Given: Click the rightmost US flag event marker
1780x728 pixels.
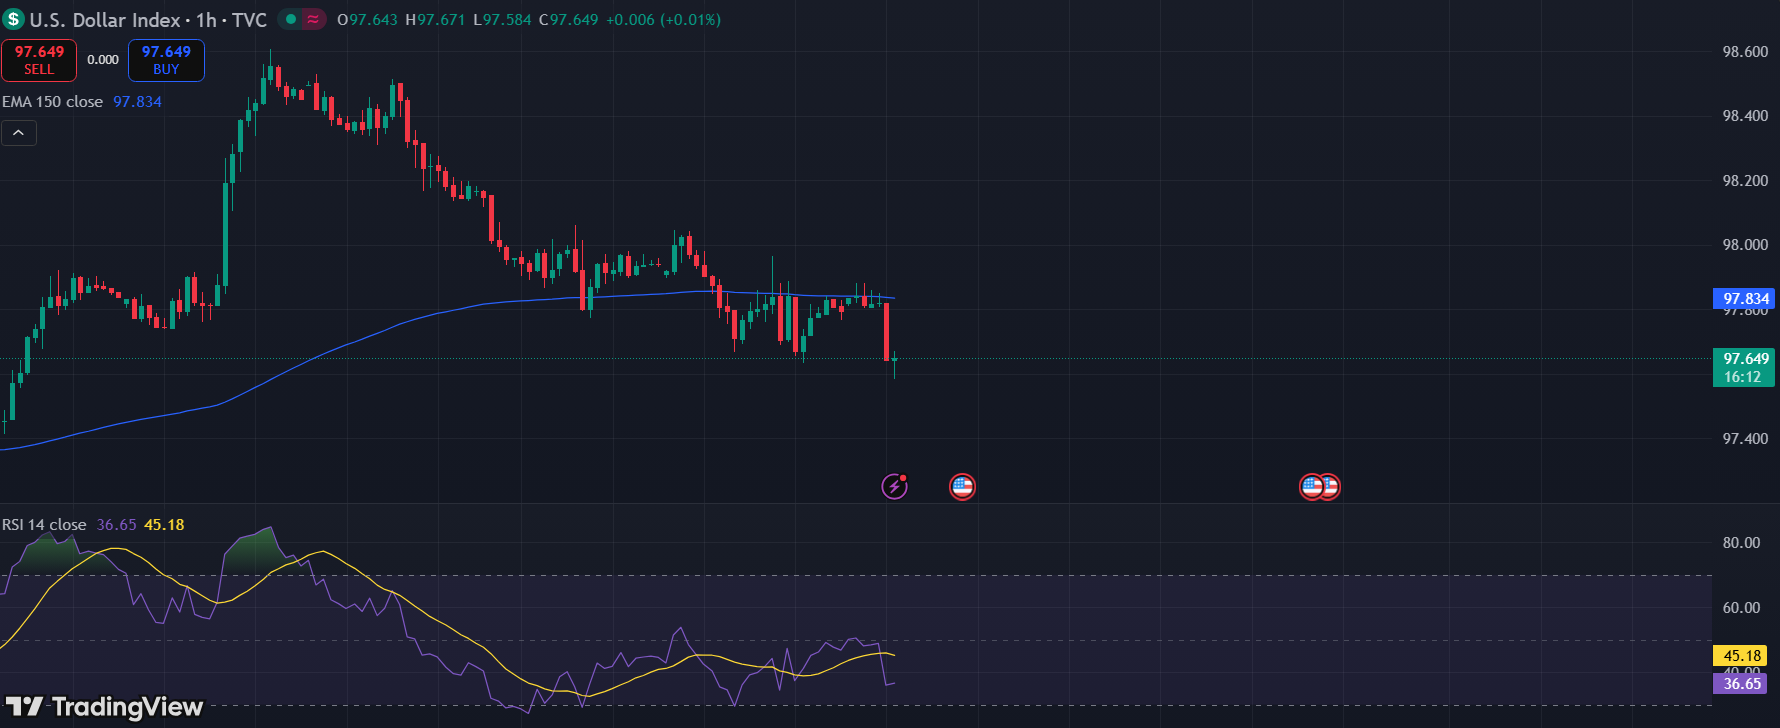Looking at the screenshot, I should [1330, 487].
